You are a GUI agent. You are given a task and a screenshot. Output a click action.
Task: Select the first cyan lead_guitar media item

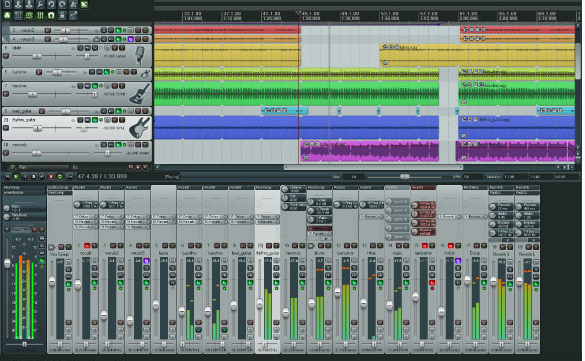[x=284, y=110]
